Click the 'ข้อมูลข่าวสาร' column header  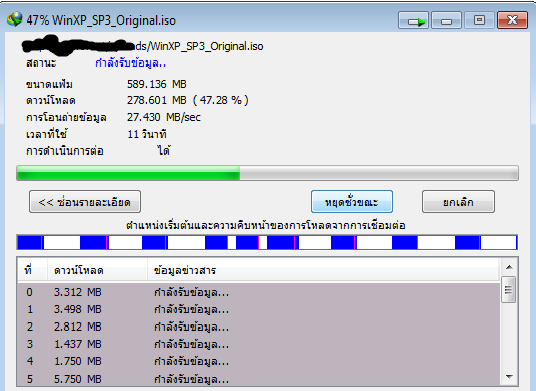[323, 270]
